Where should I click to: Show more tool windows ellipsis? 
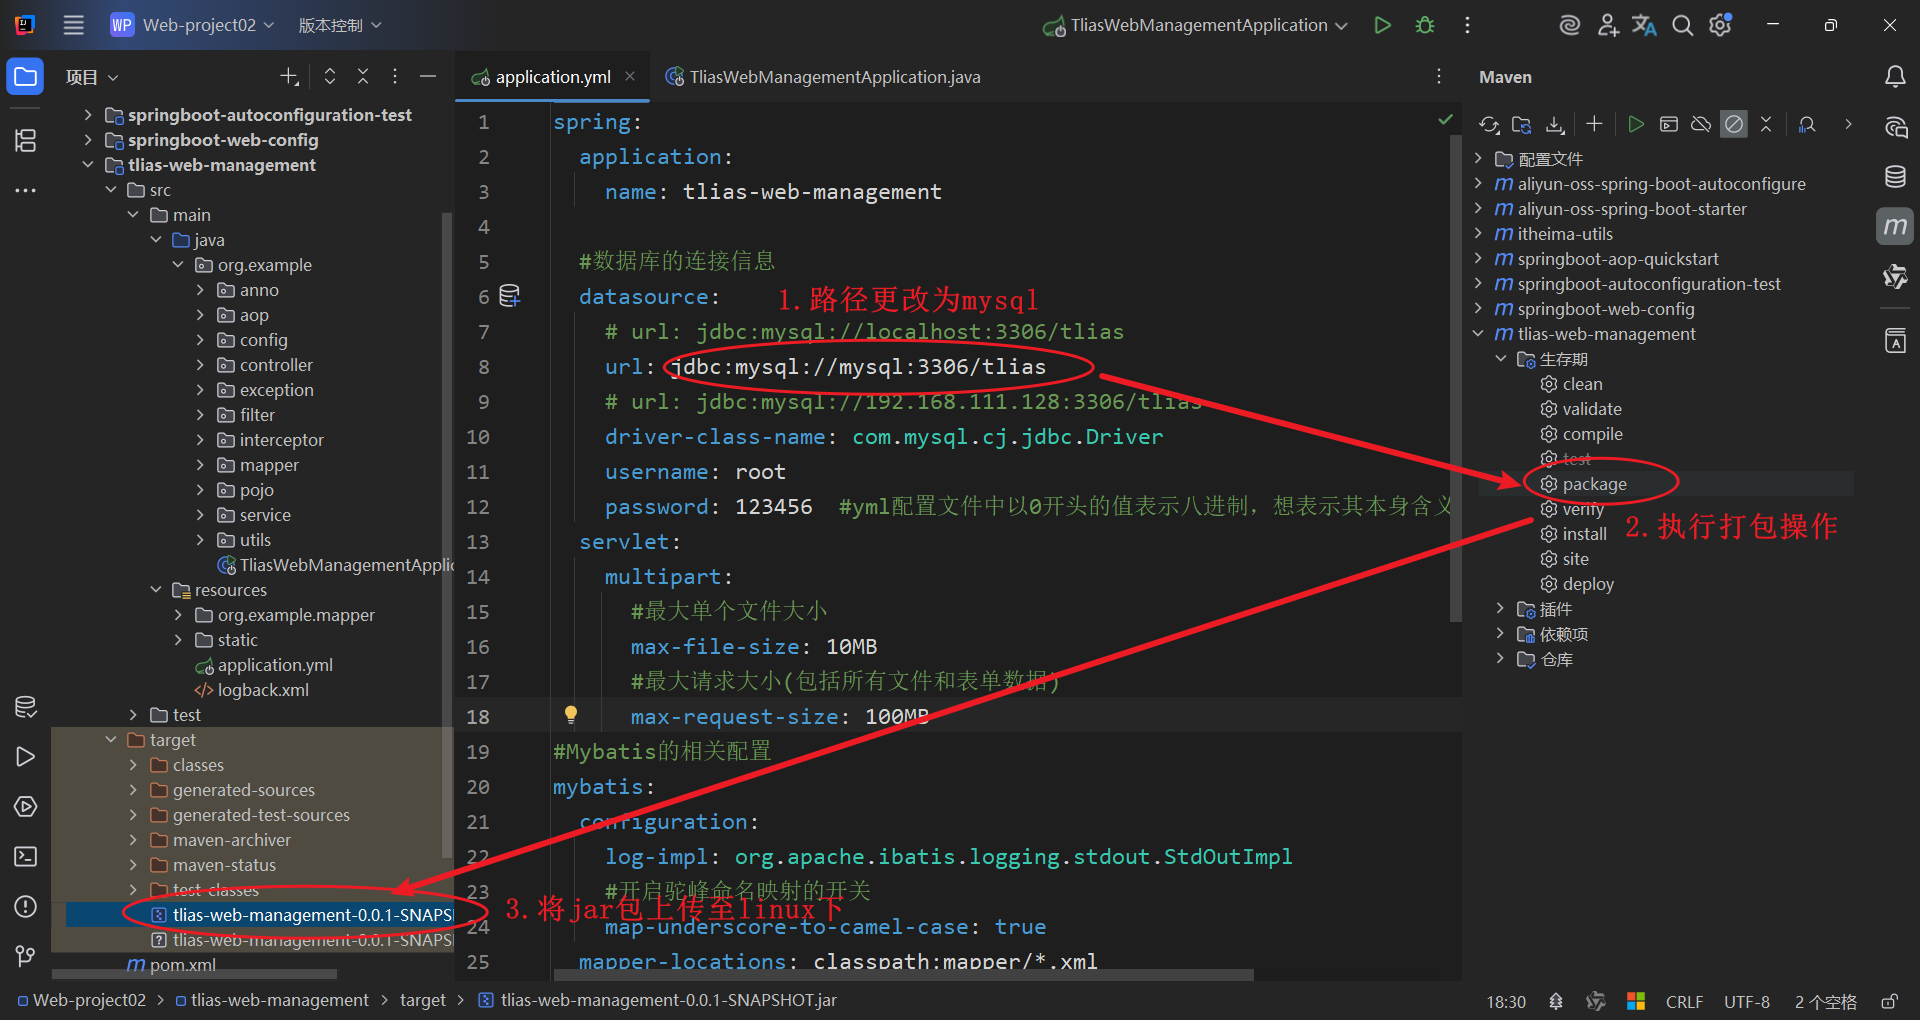(x=25, y=190)
